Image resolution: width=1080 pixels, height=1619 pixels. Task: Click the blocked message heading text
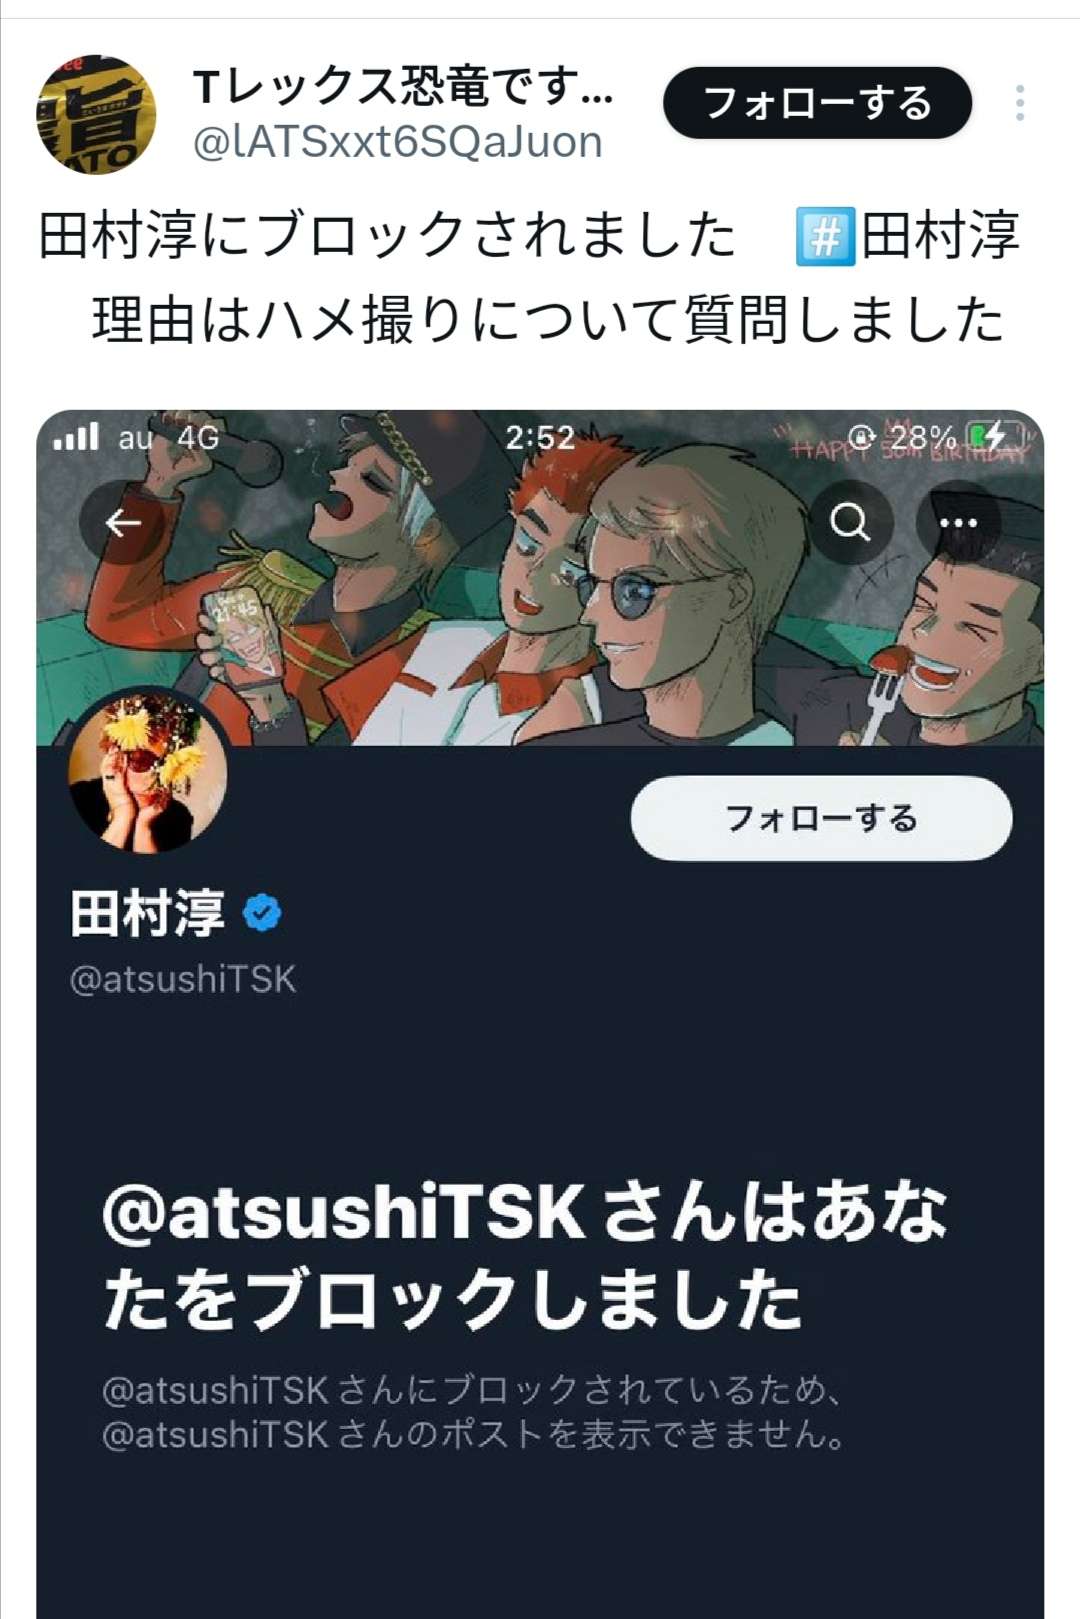pos(524,1256)
